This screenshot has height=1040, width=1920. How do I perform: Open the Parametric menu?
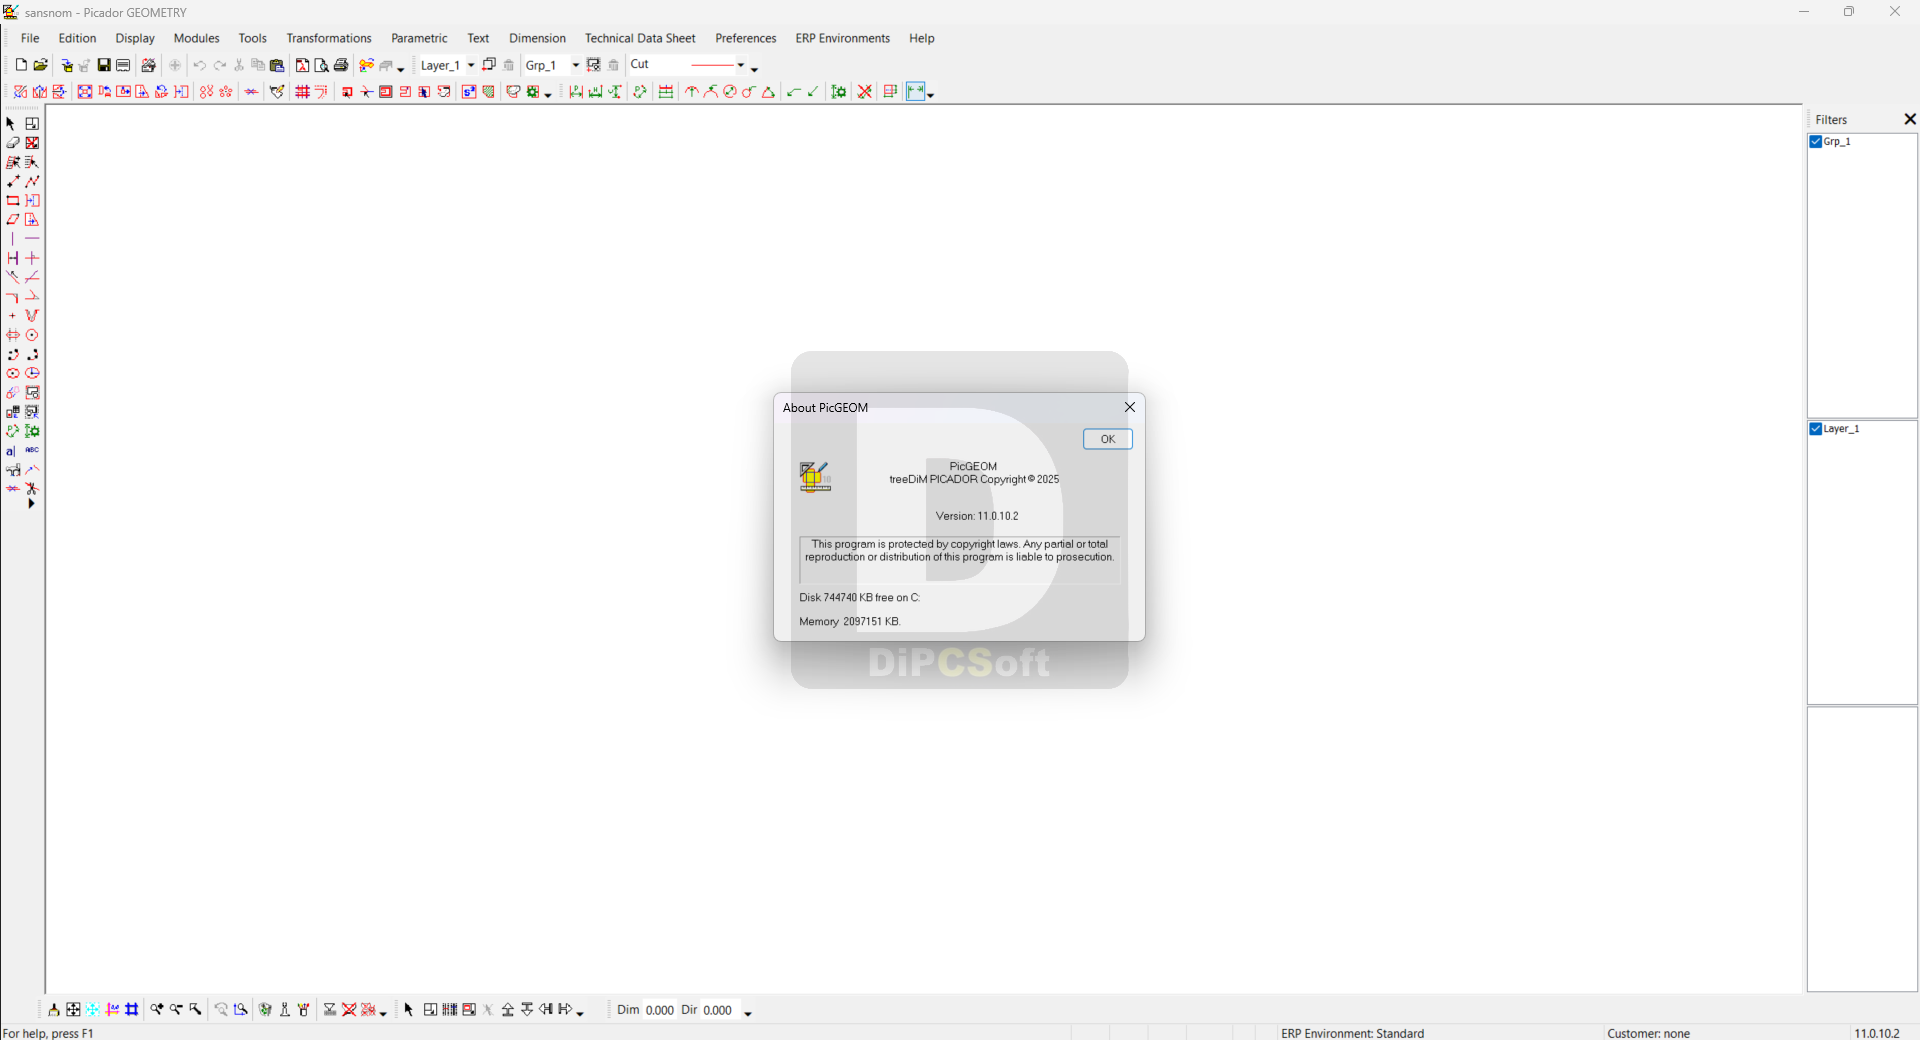419,38
